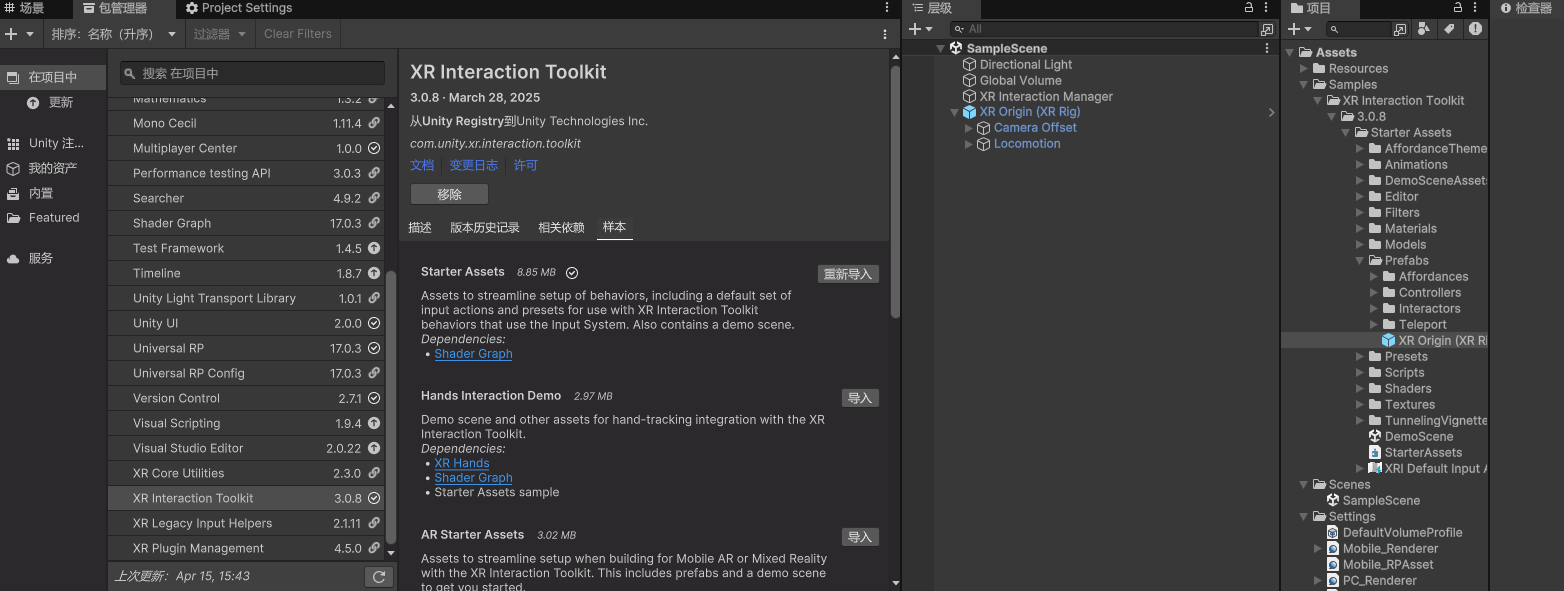Screen dimensions: 1564x591
Task: Open the 文档 documentation link
Action: 422,165
